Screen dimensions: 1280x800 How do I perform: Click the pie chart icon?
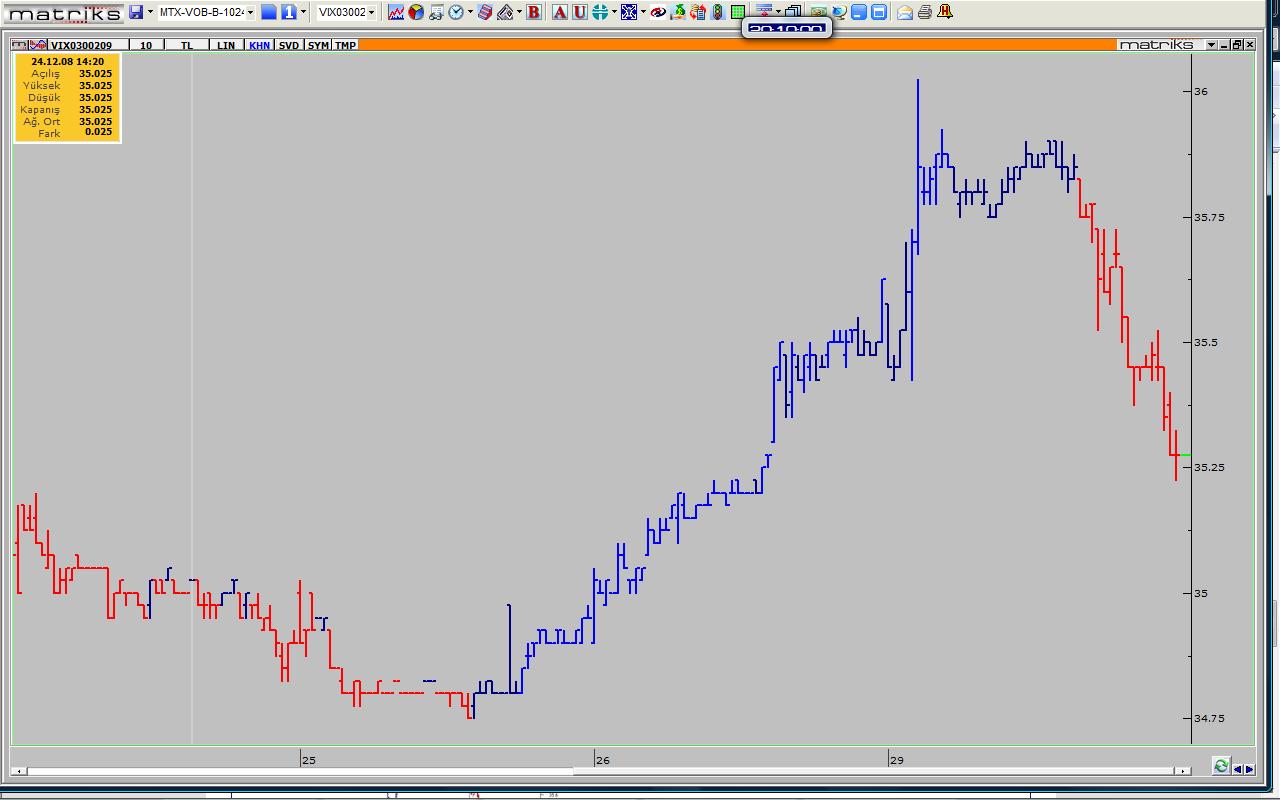pyautogui.click(x=416, y=12)
